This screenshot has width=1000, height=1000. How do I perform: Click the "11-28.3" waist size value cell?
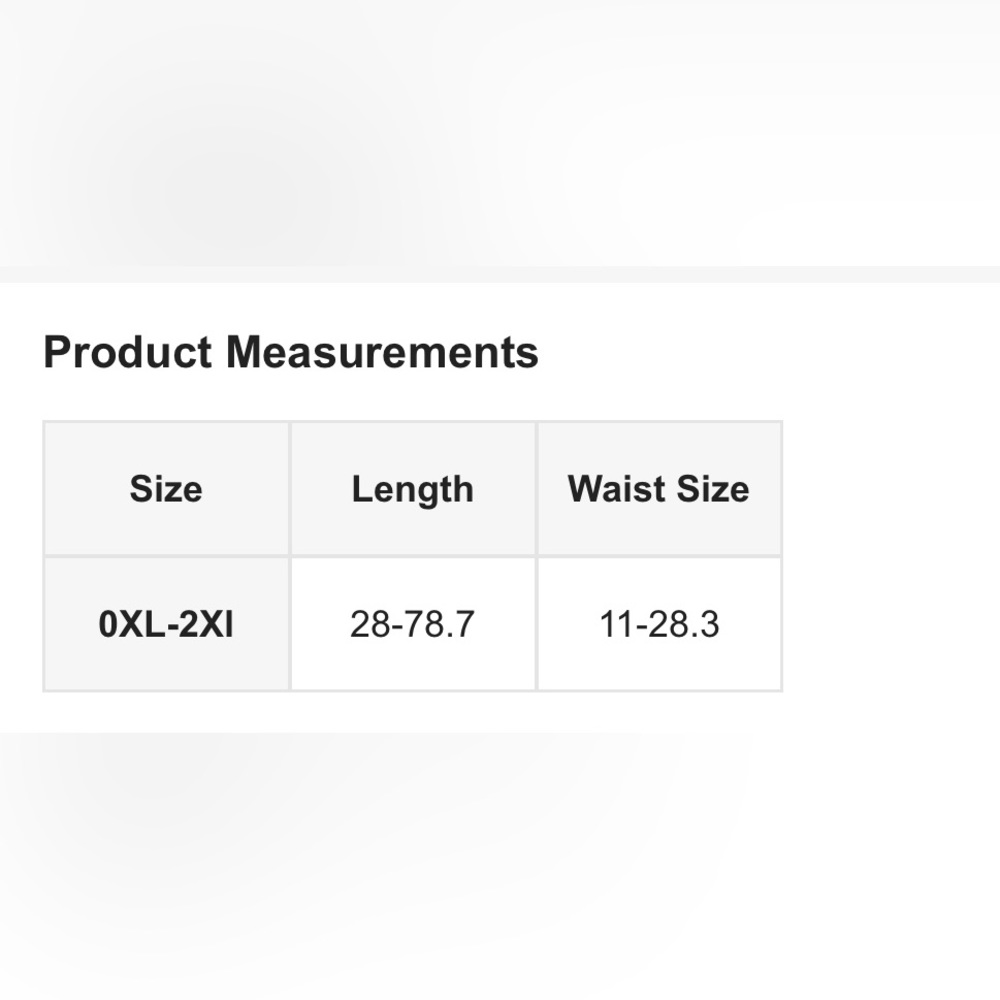(x=659, y=624)
